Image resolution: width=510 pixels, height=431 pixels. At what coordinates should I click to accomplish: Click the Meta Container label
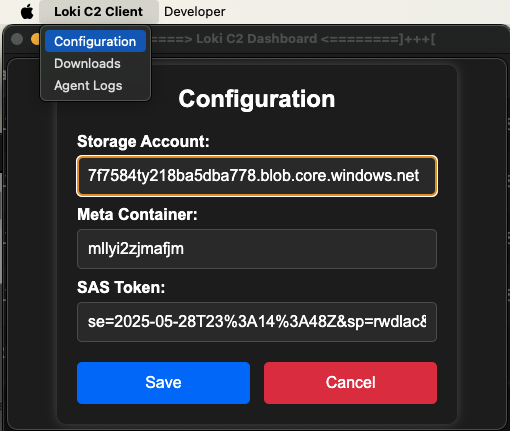pos(137,214)
